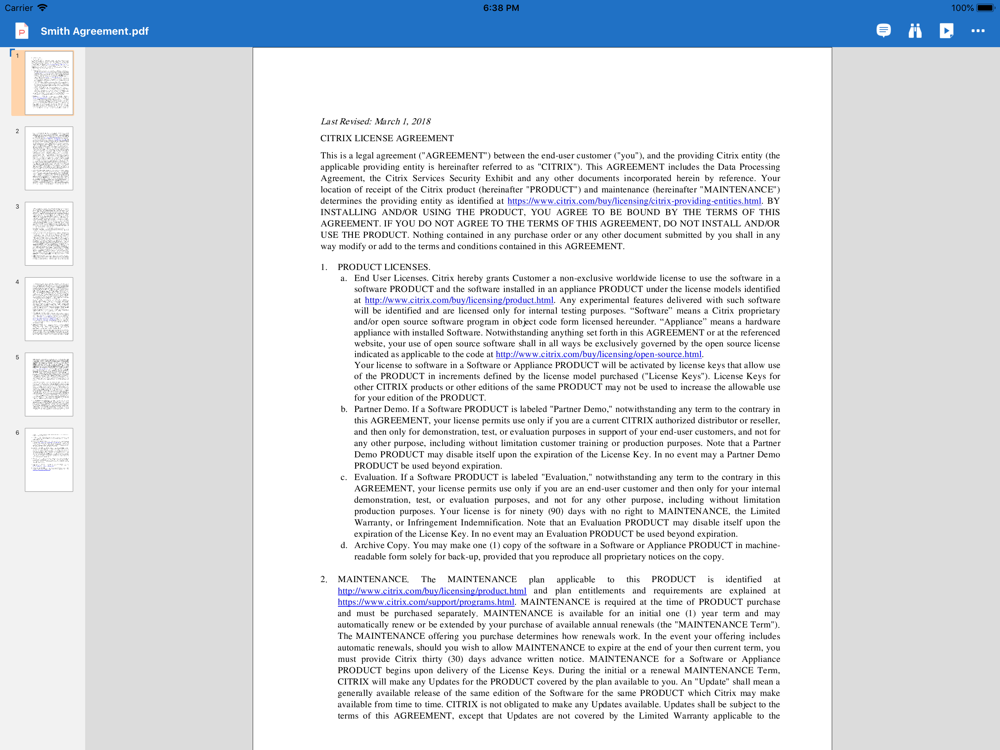1000x750 pixels.
Task: Open the more options ellipsis menu
Action: 978,31
